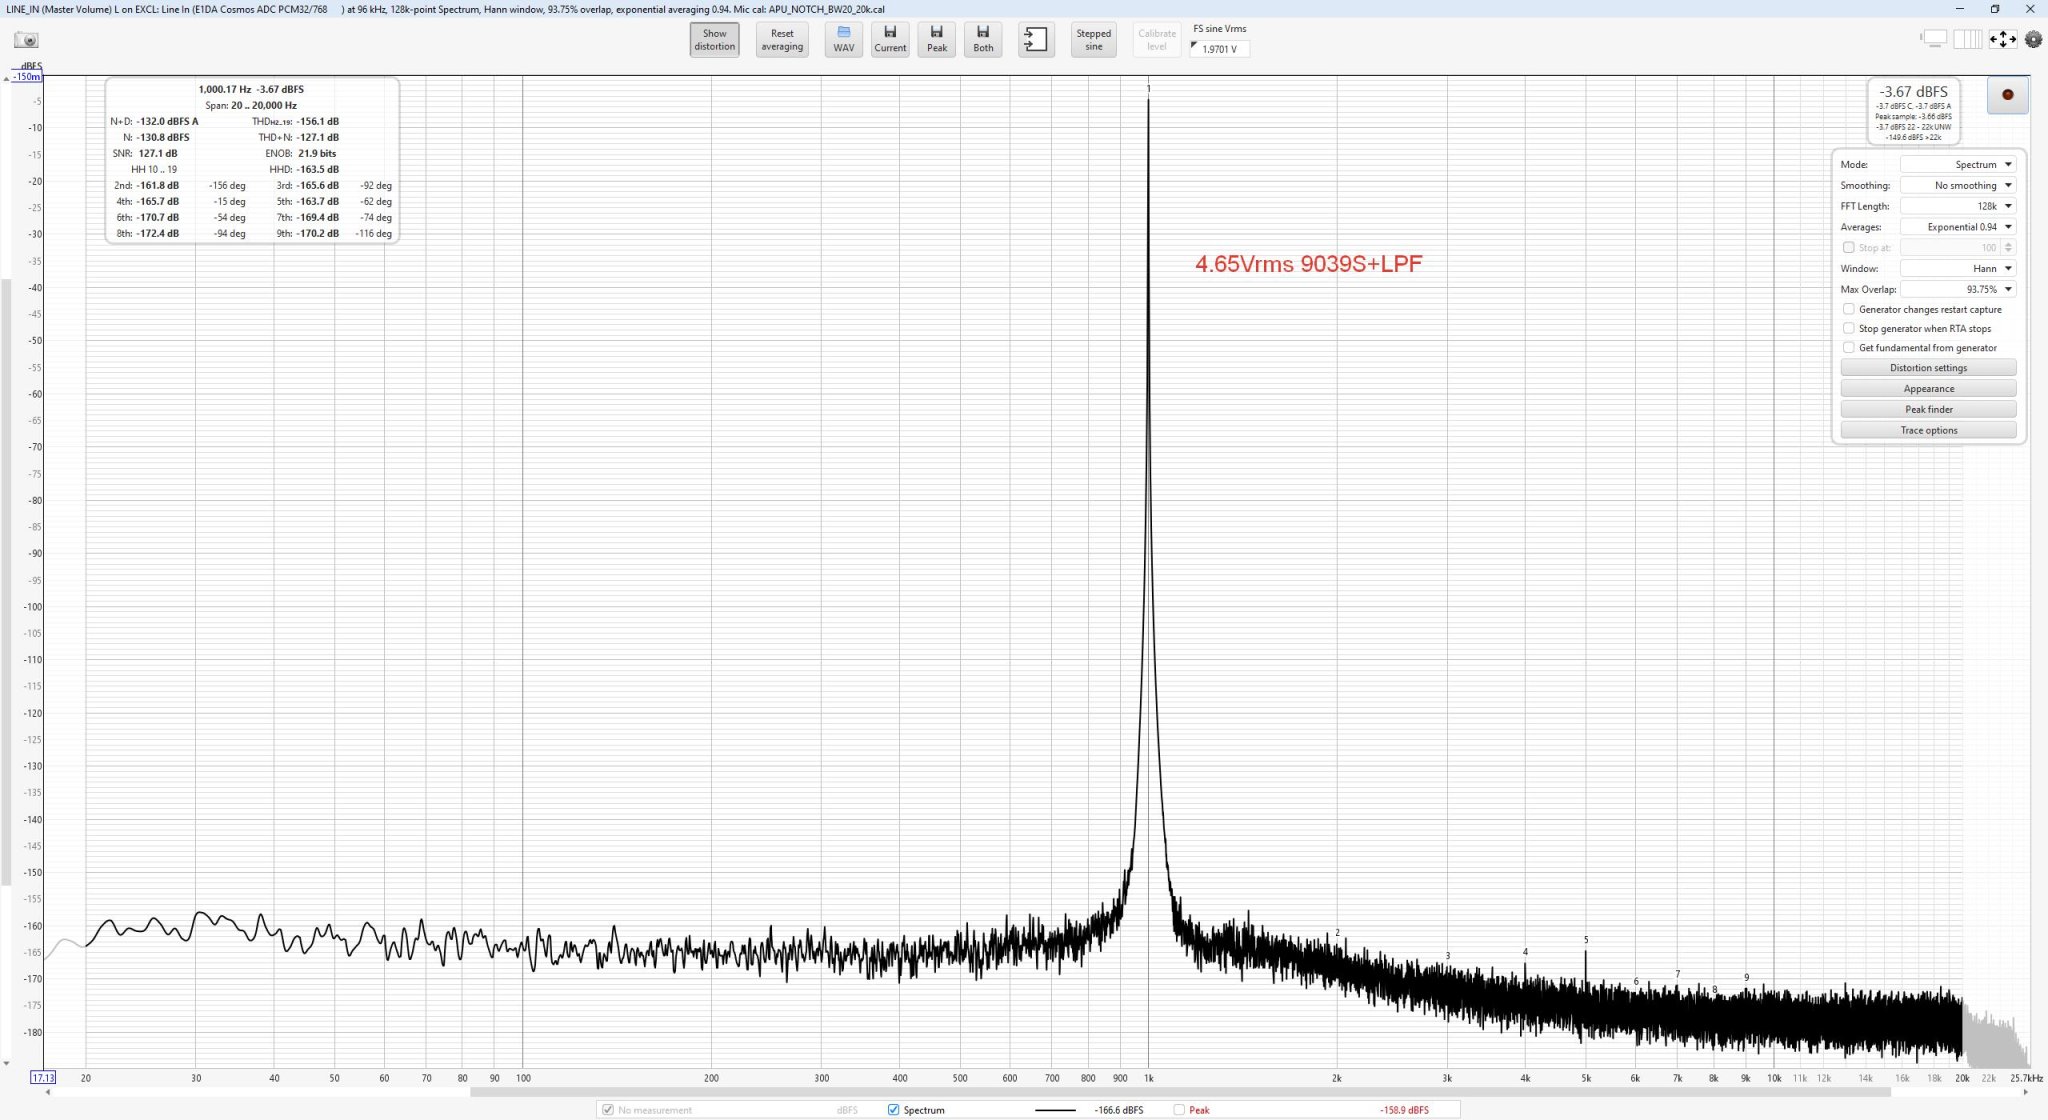
Task: Click vertical scrollbar thumb at left edge
Action: [5, 582]
